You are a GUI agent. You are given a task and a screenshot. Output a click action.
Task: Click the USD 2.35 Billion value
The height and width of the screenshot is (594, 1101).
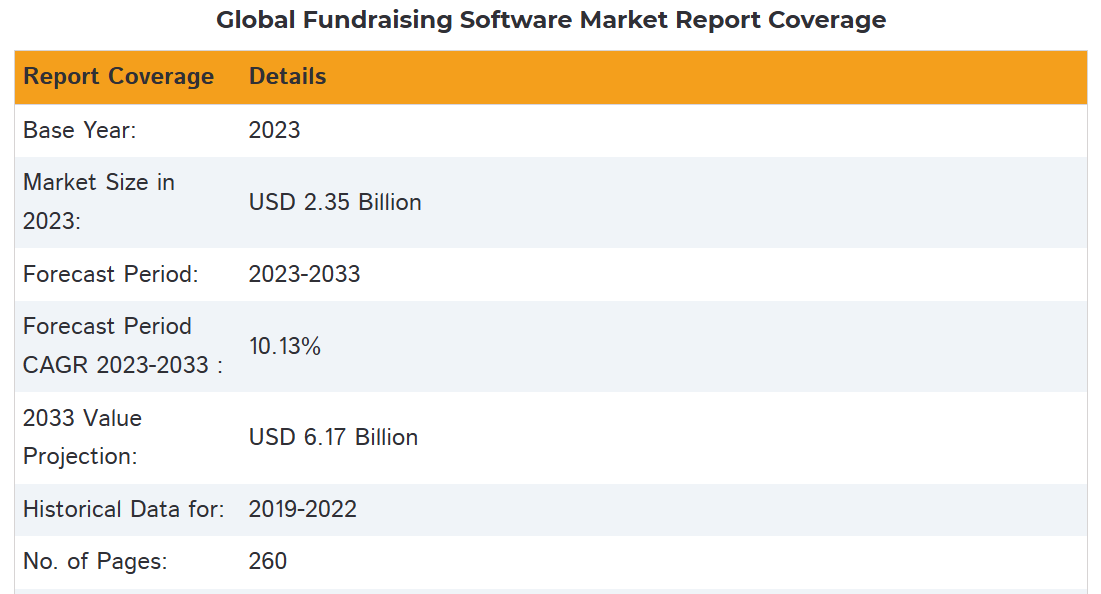[335, 202]
